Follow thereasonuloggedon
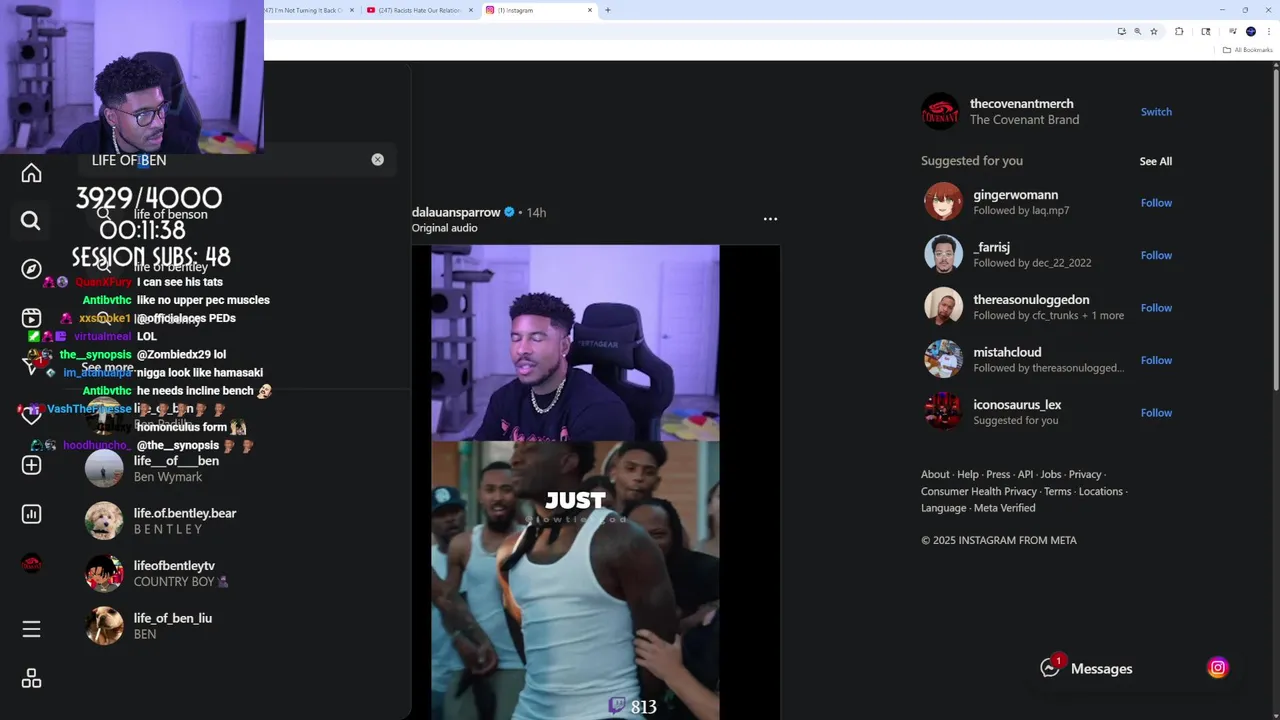 coord(1156,308)
